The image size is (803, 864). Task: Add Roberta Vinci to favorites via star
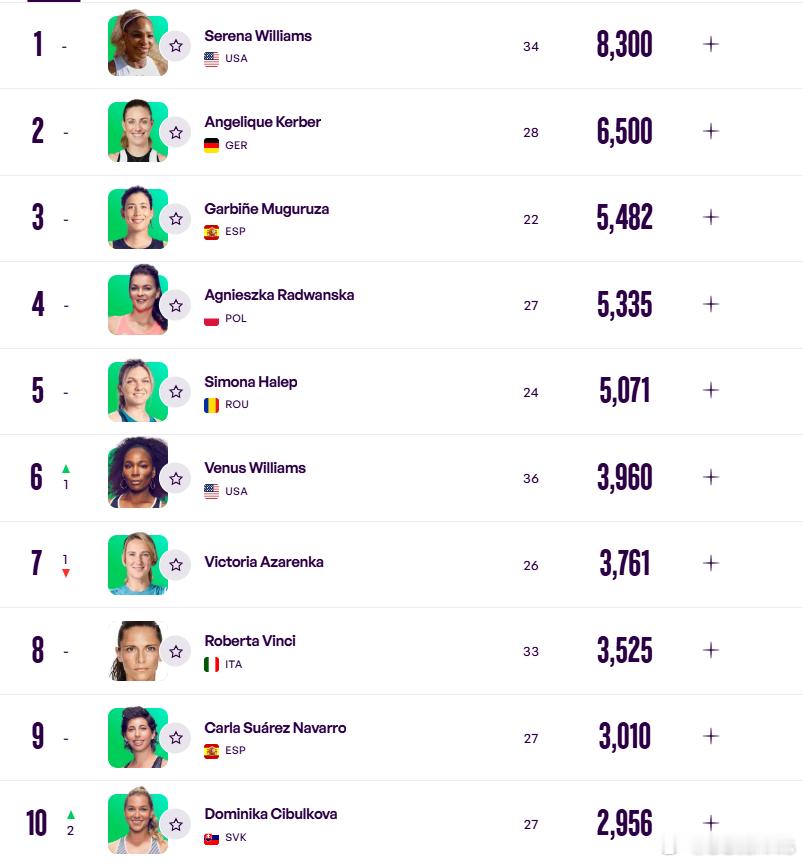(176, 651)
